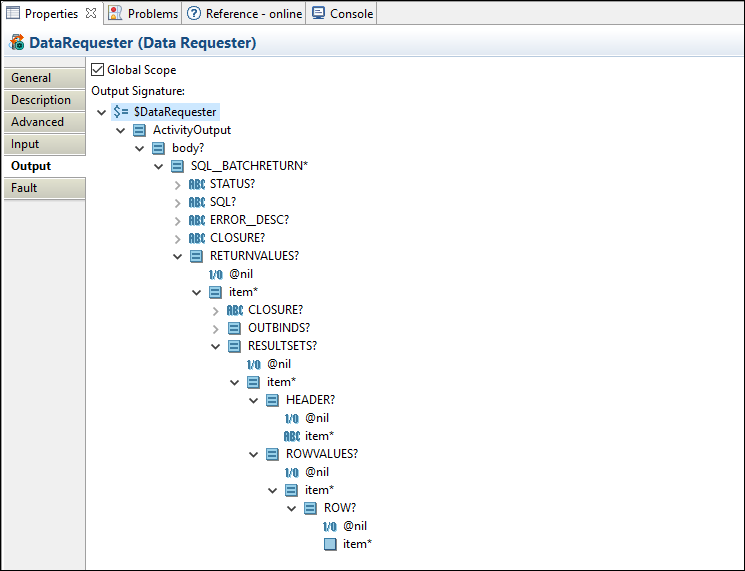745x571 pixels.
Task: Click the element icon next to RESULTSETS?
Action: (x=235, y=346)
